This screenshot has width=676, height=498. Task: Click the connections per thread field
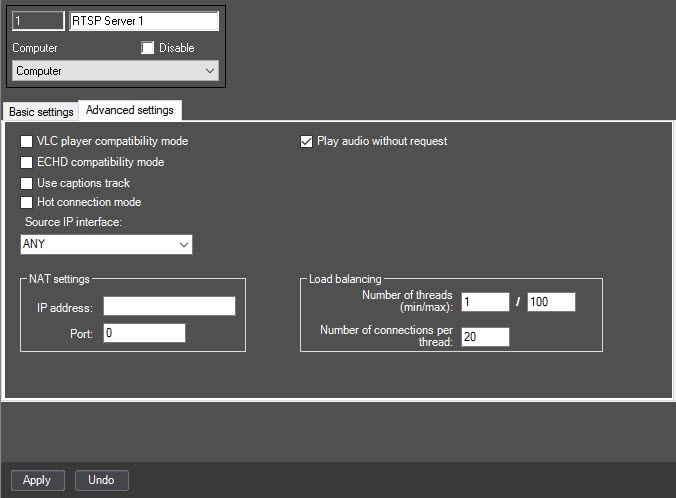coord(485,337)
